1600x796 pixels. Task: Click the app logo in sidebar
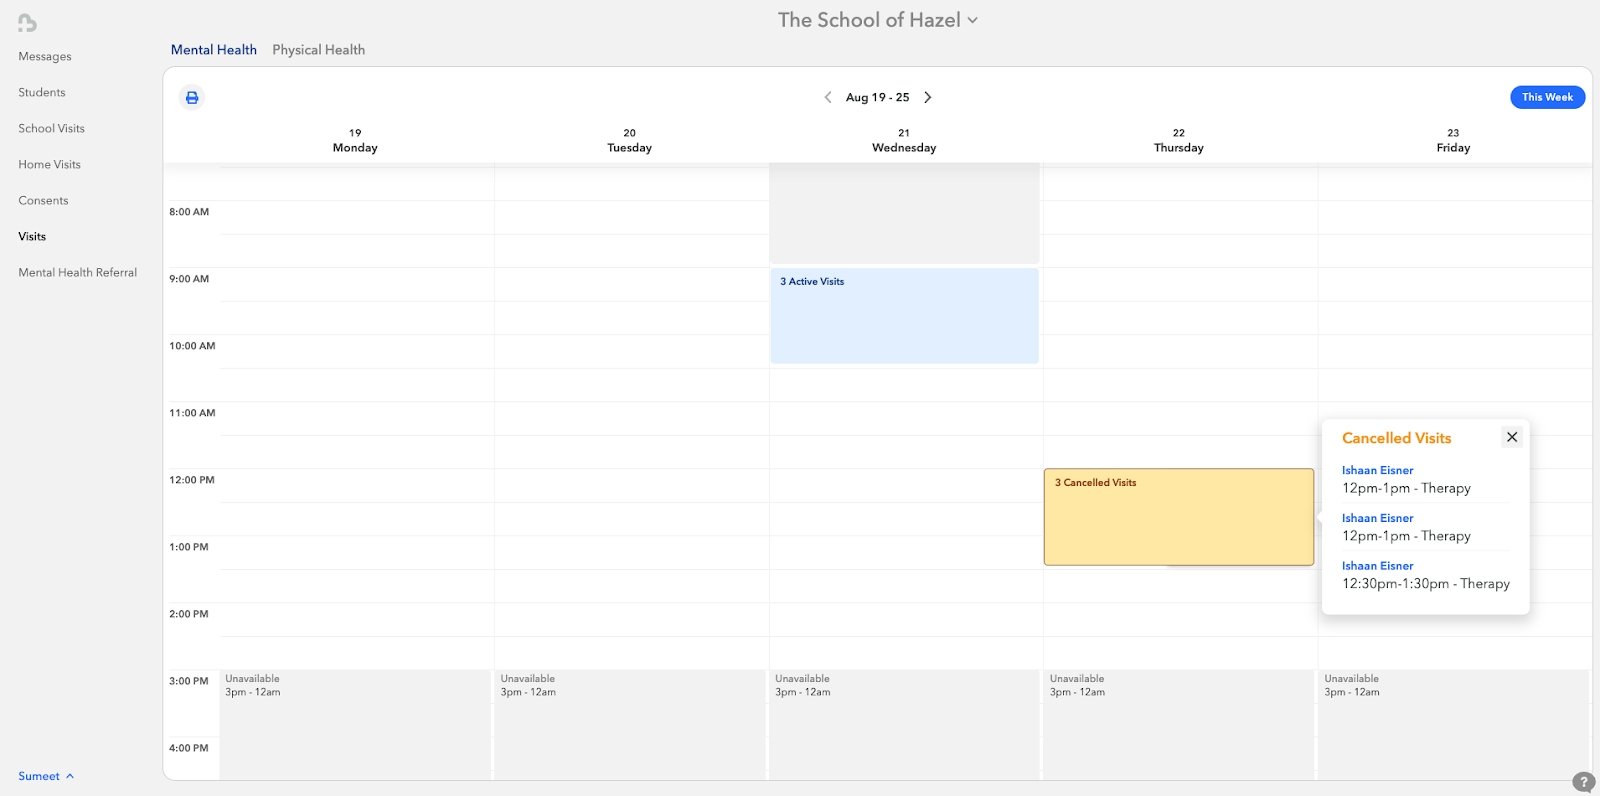pyautogui.click(x=27, y=22)
